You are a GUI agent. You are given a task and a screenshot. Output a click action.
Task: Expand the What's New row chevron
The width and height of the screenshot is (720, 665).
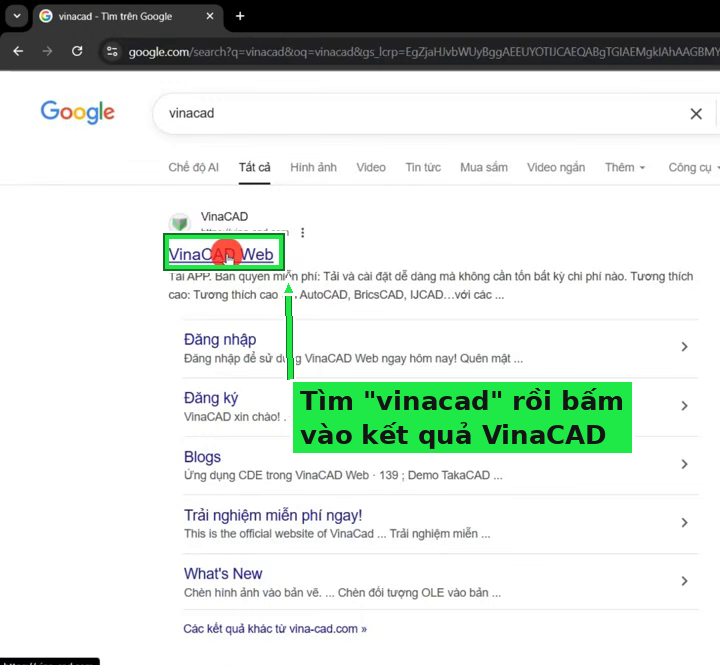(684, 581)
